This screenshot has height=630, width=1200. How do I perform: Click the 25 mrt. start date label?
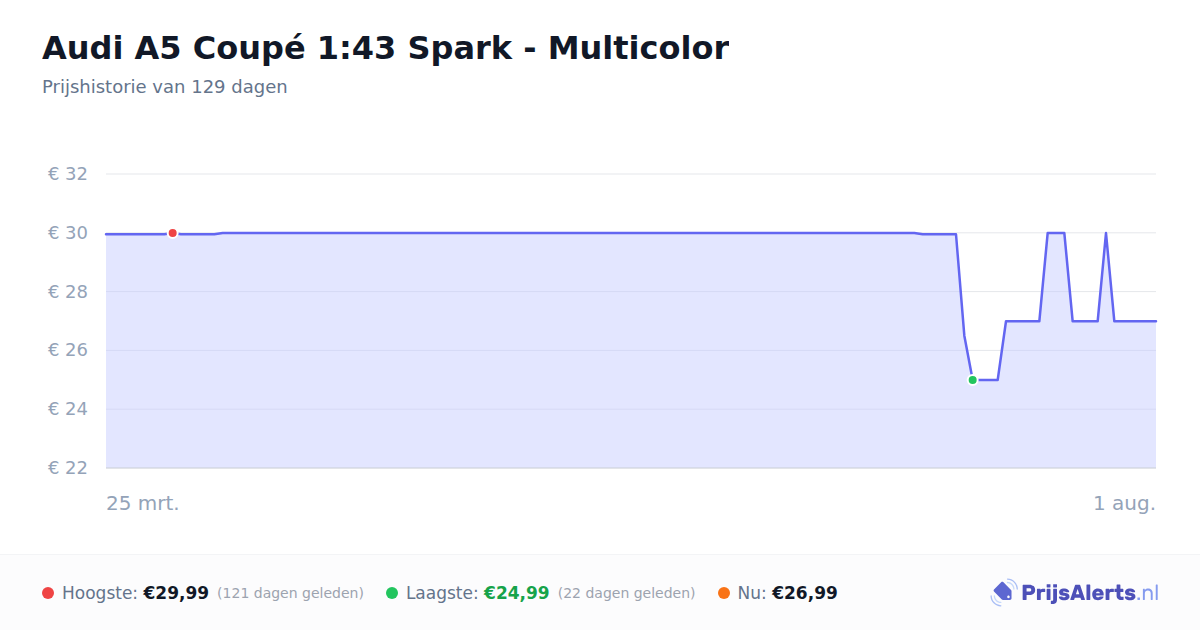click(x=143, y=503)
